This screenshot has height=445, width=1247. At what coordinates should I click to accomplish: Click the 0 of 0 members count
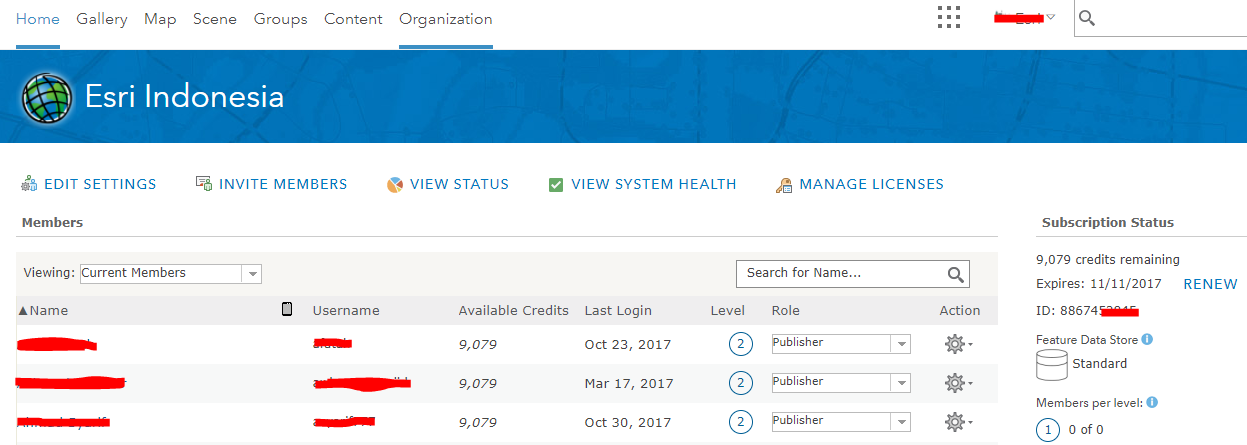(1087, 430)
